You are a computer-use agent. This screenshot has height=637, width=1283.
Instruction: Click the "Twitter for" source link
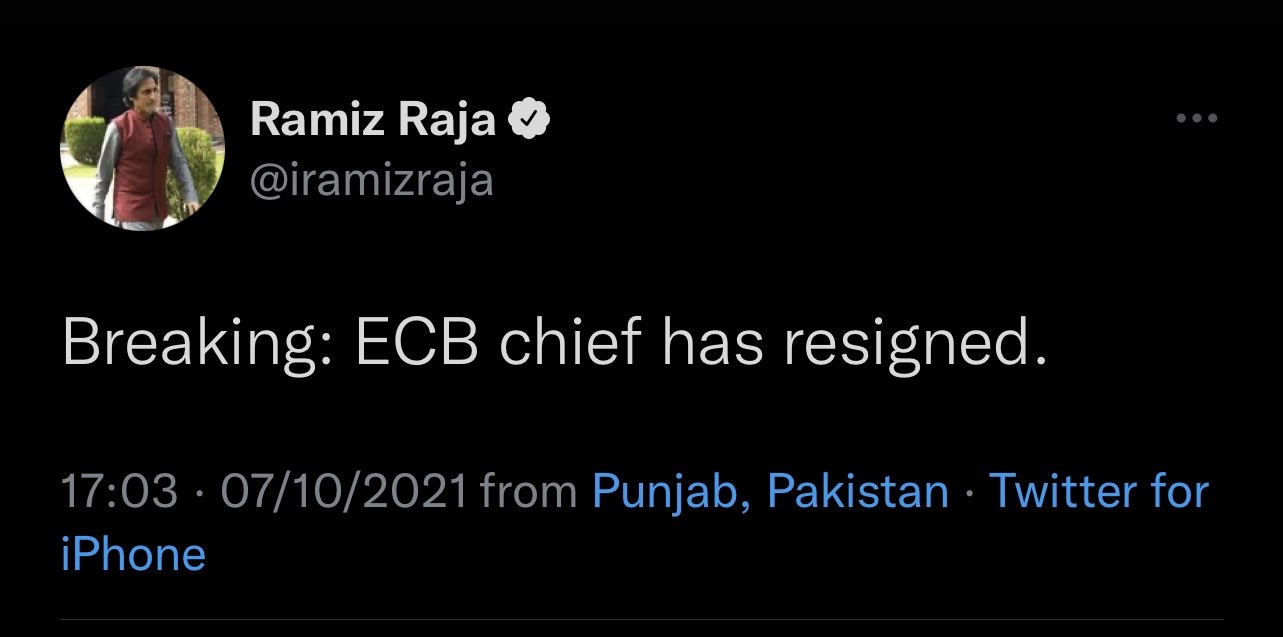tap(1098, 492)
